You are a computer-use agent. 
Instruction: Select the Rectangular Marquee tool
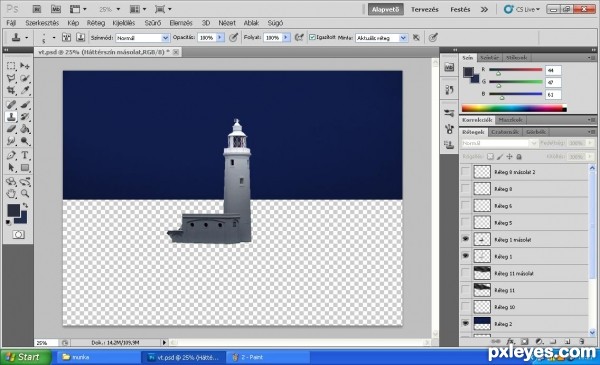11,66
